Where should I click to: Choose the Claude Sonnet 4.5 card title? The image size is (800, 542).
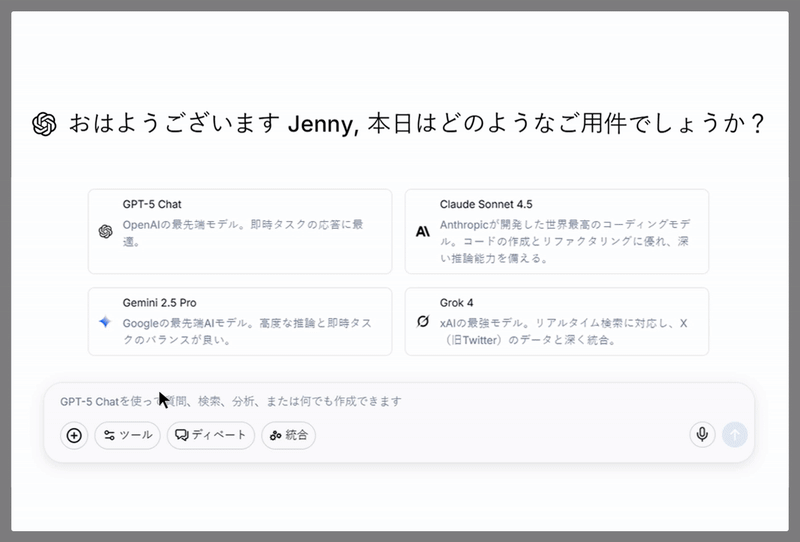coord(486,204)
